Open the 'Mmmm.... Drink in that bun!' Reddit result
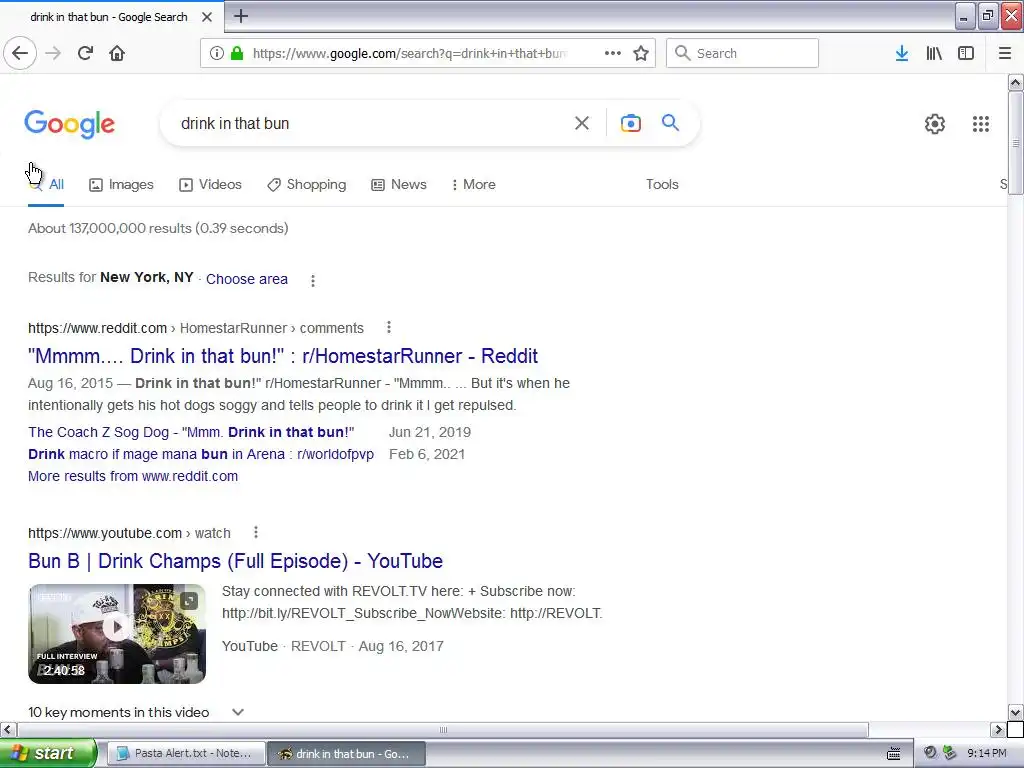 coord(283,356)
